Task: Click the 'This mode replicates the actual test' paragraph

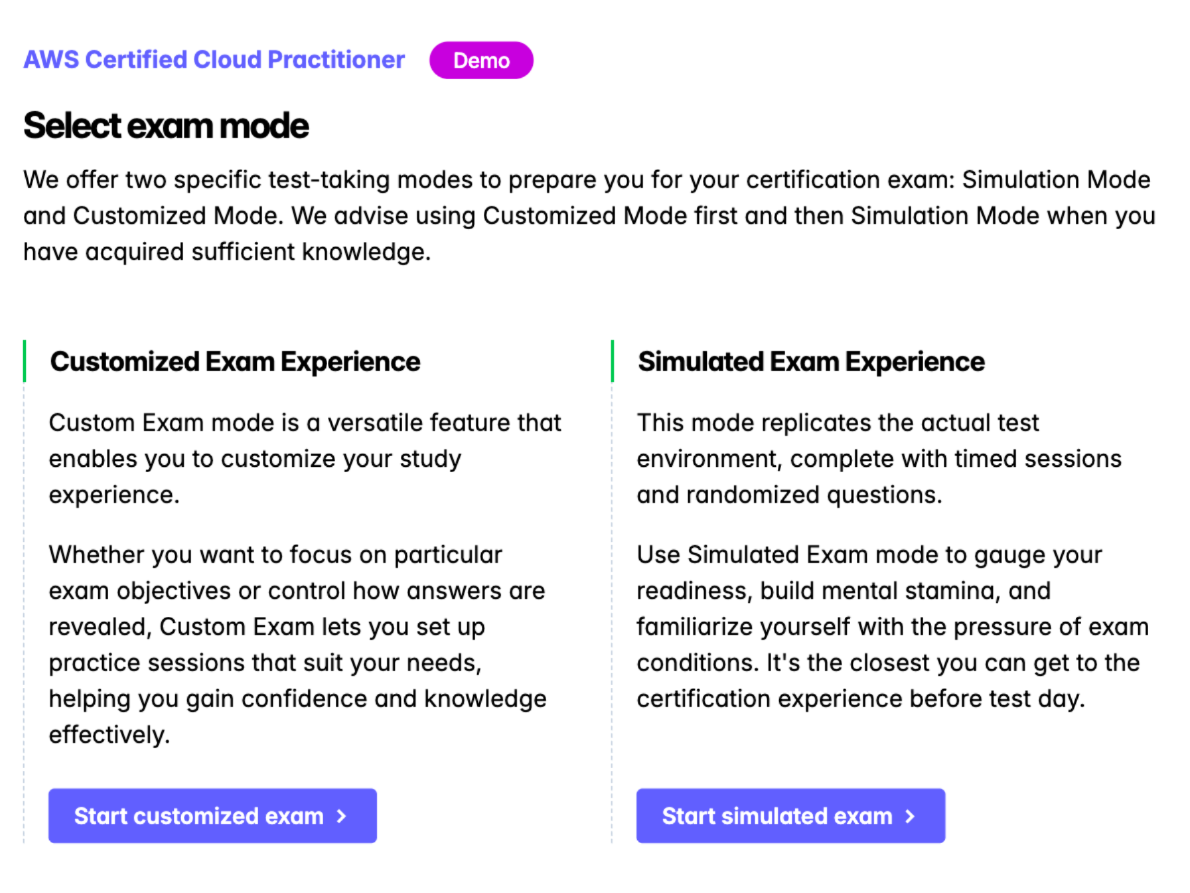Action: coord(879,458)
